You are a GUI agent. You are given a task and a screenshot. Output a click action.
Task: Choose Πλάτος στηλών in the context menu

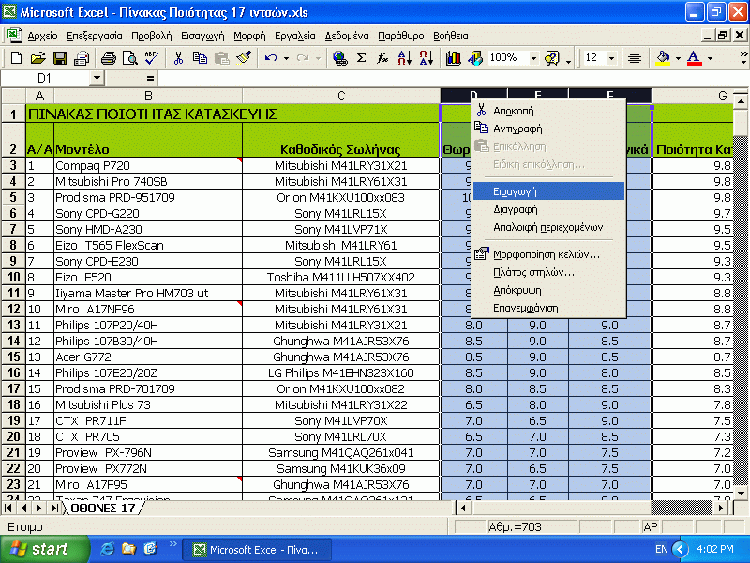tap(548, 273)
